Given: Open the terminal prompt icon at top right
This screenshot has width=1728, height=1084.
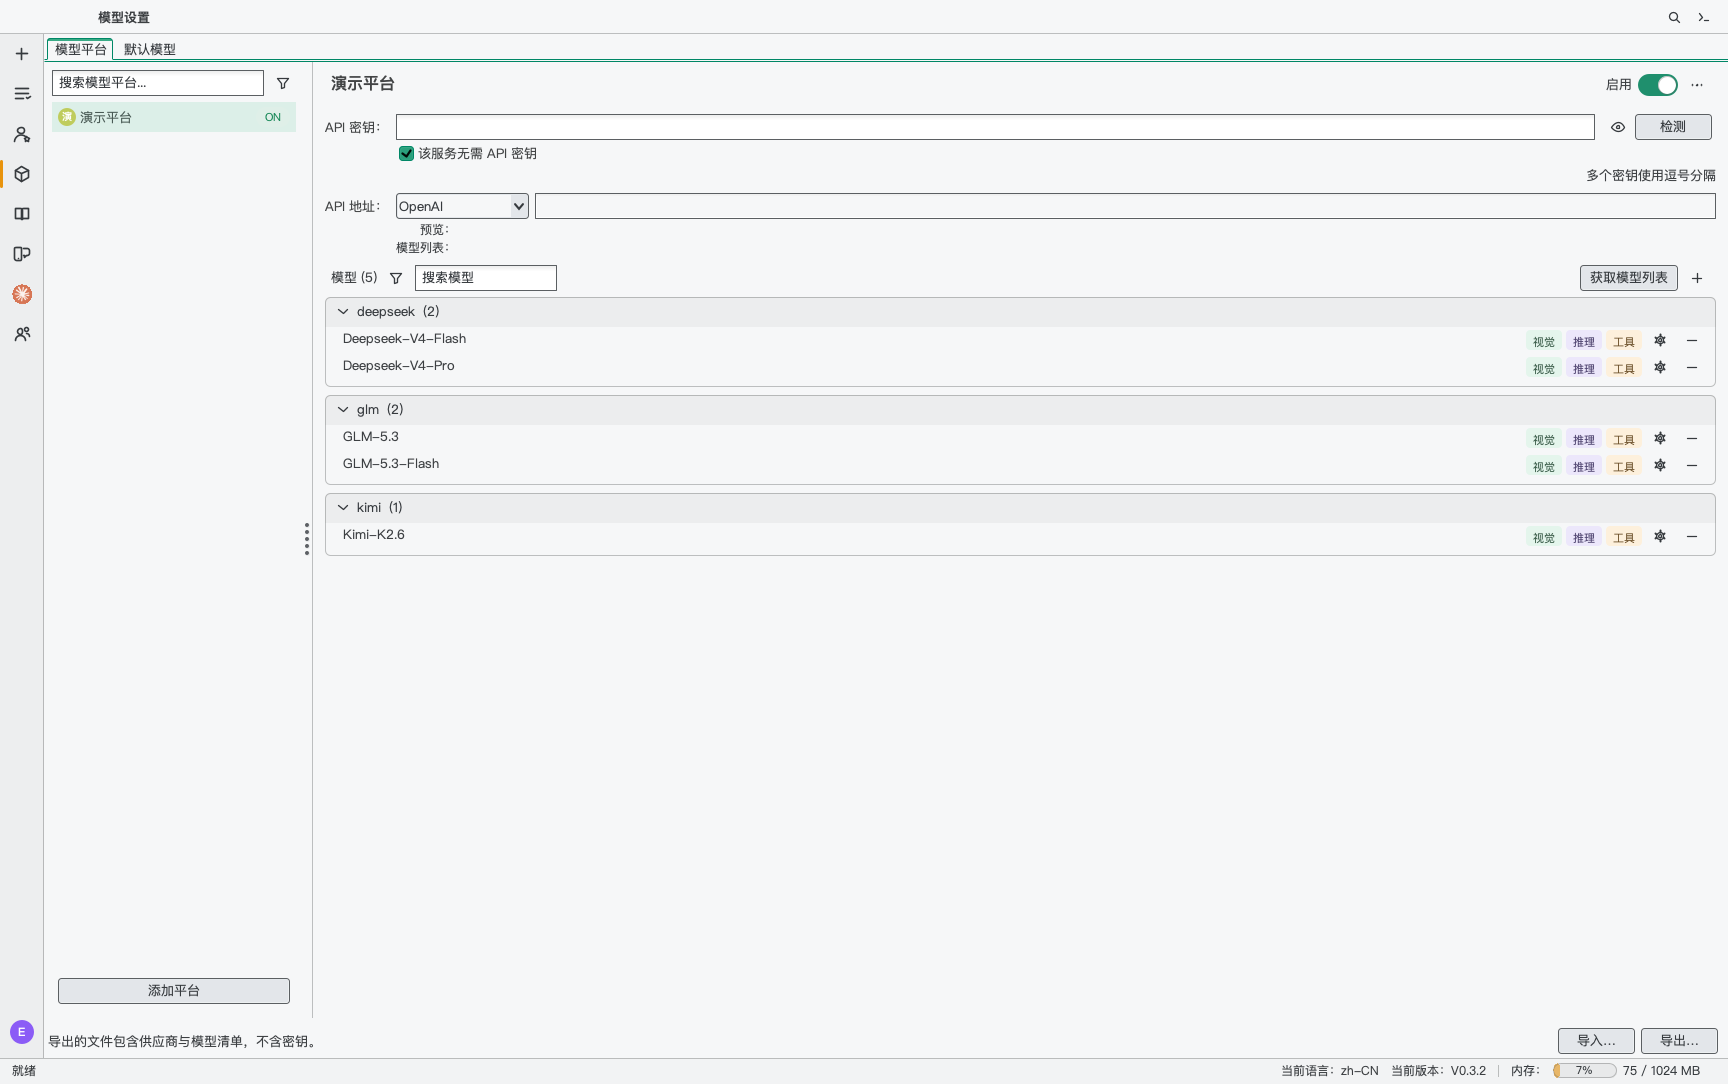Looking at the screenshot, I should (1704, 17).
